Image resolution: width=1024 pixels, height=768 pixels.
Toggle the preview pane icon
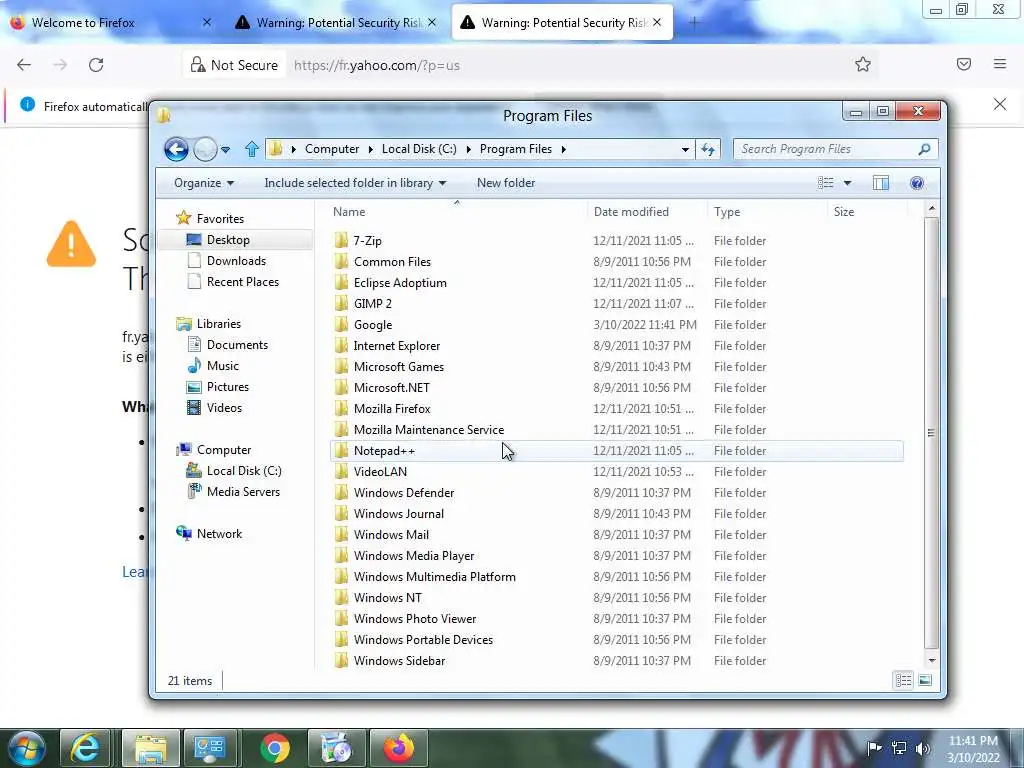(881, 183)
